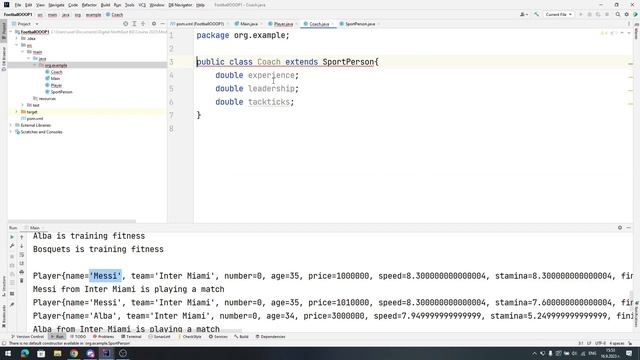Screen dimensions: 640x360
Task: Open the Current File run configuration dropdown
Action: [x=558, y=14]
